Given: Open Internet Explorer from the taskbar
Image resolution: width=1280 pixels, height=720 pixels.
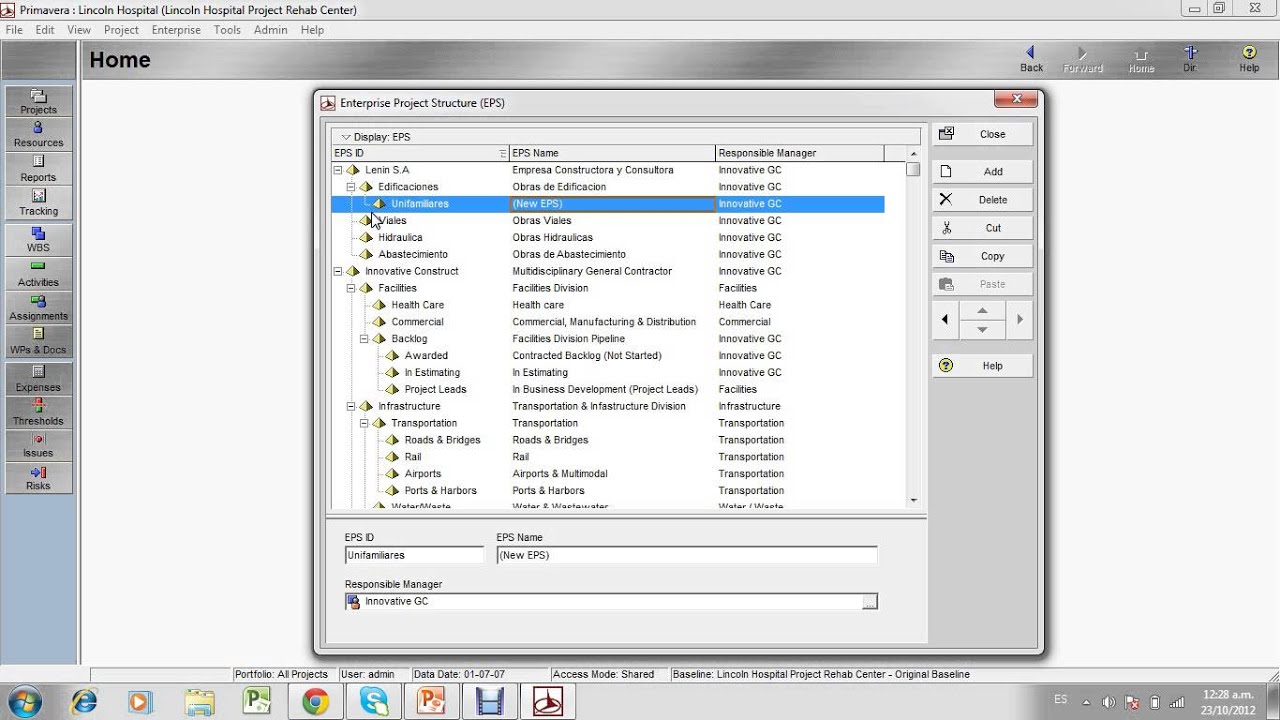Looking at the screenshot, I should point(84,701).
